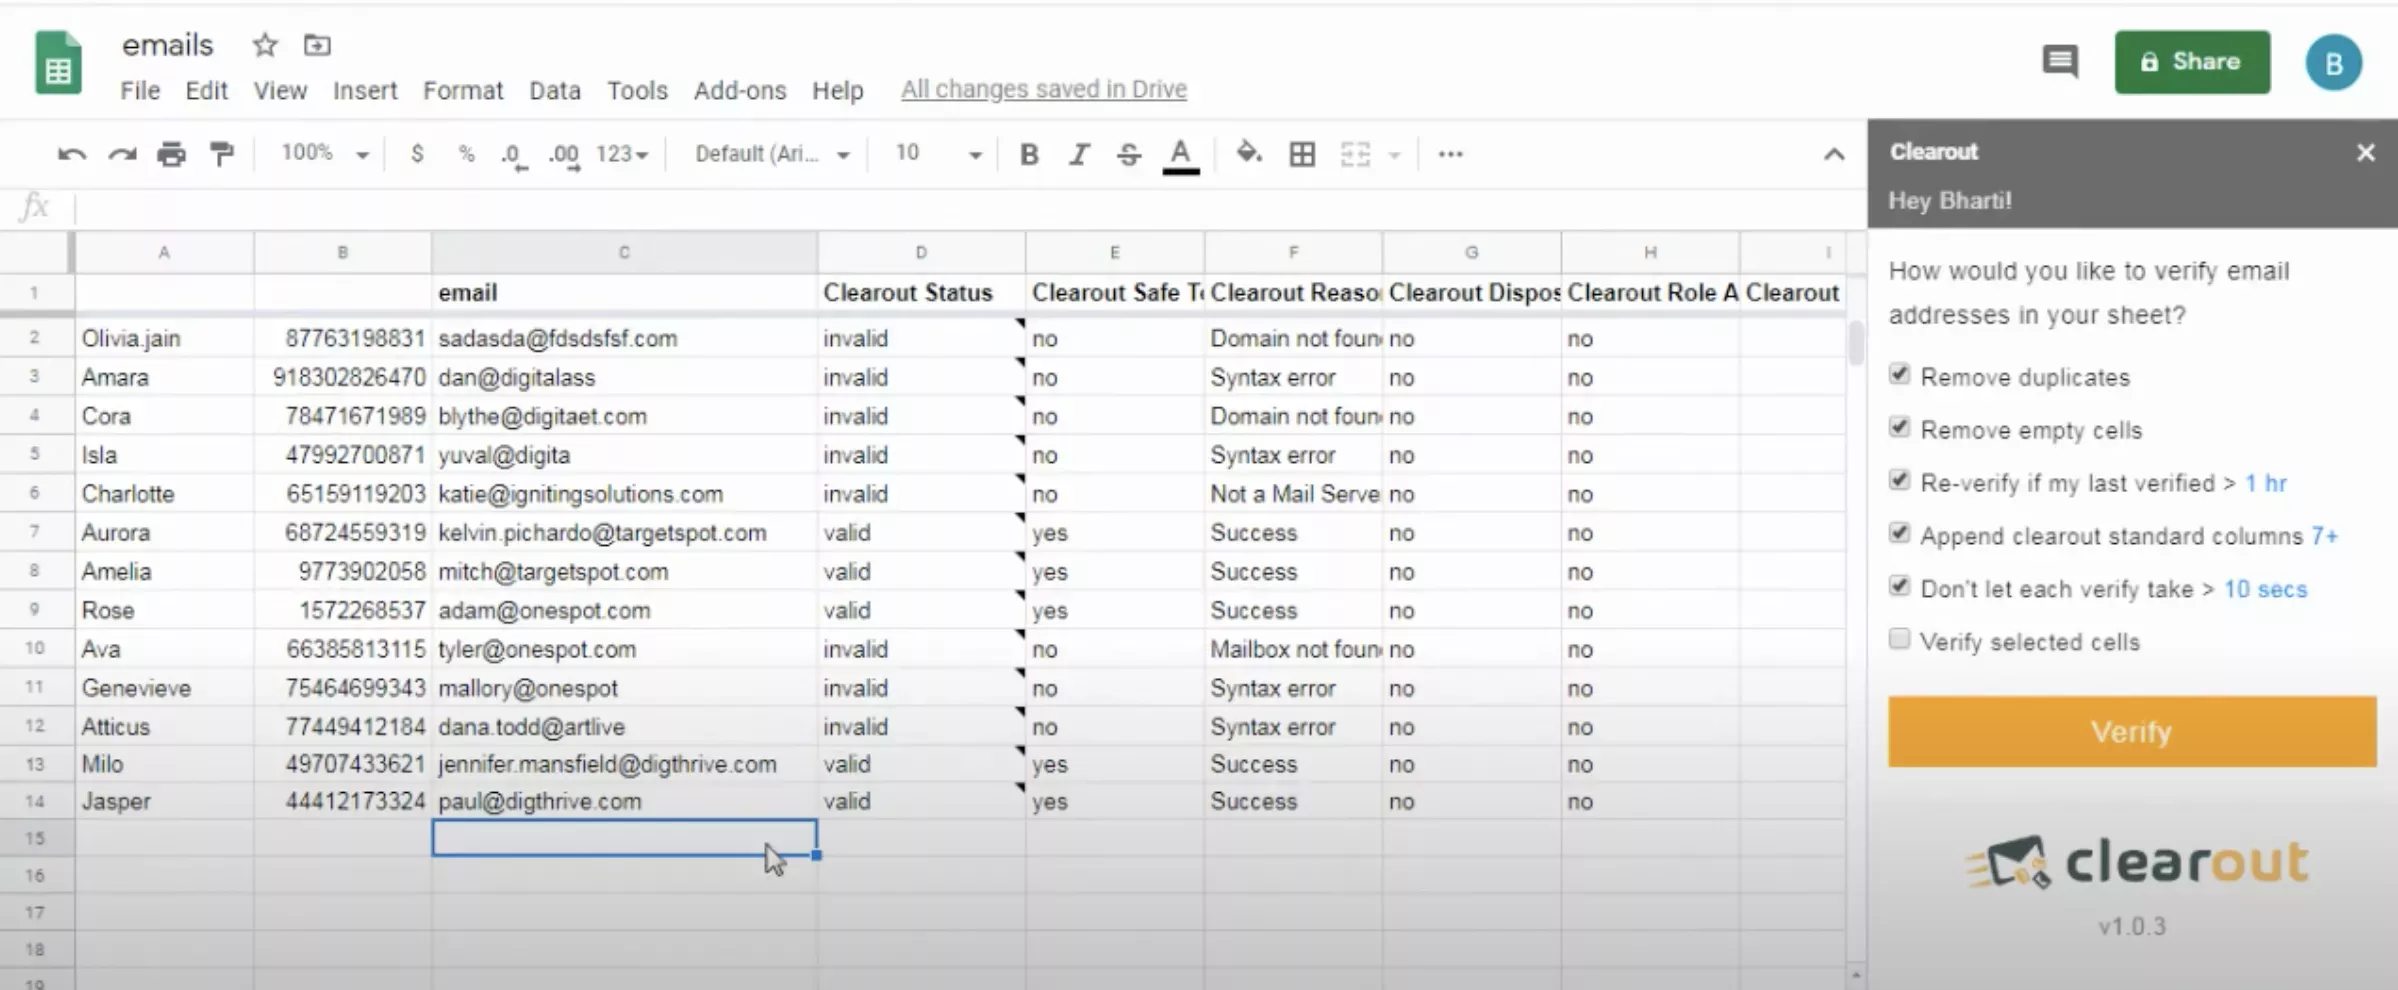This screenshot has height=990, width=2398.
Task: Click the Mailbox not found reason cell
Action: pos(1293,649)
